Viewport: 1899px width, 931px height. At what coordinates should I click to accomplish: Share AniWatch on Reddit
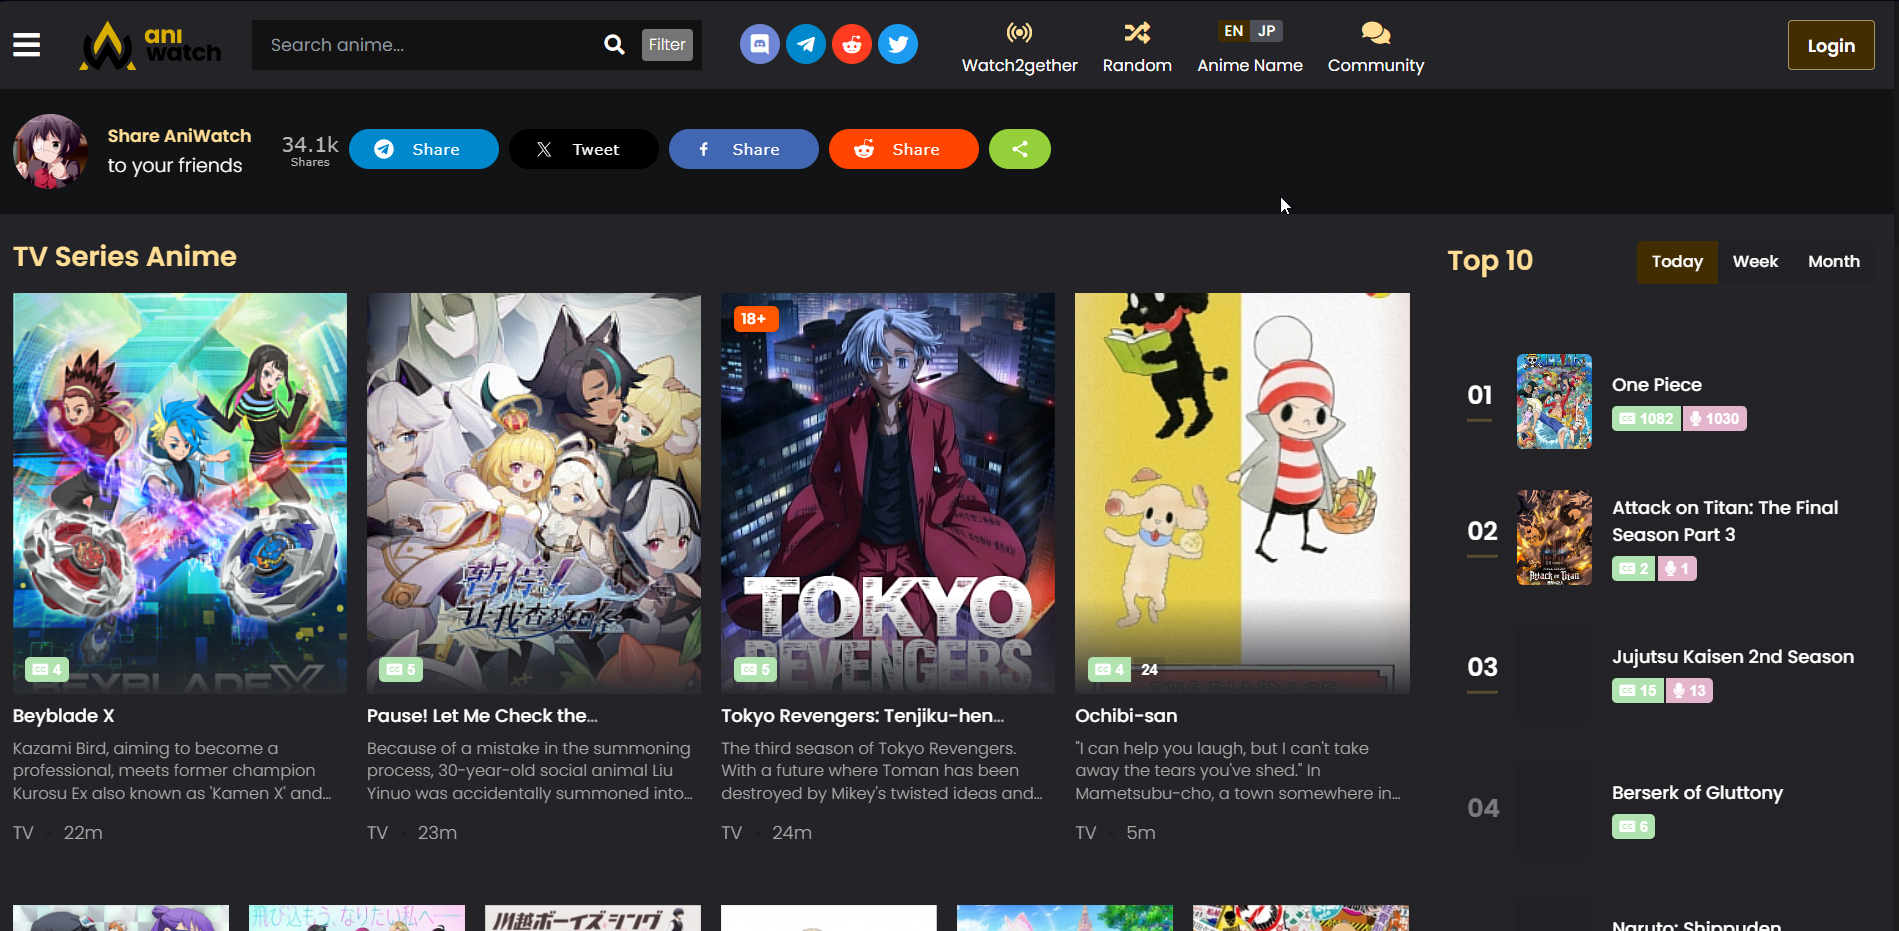click(x=904, y=149)
